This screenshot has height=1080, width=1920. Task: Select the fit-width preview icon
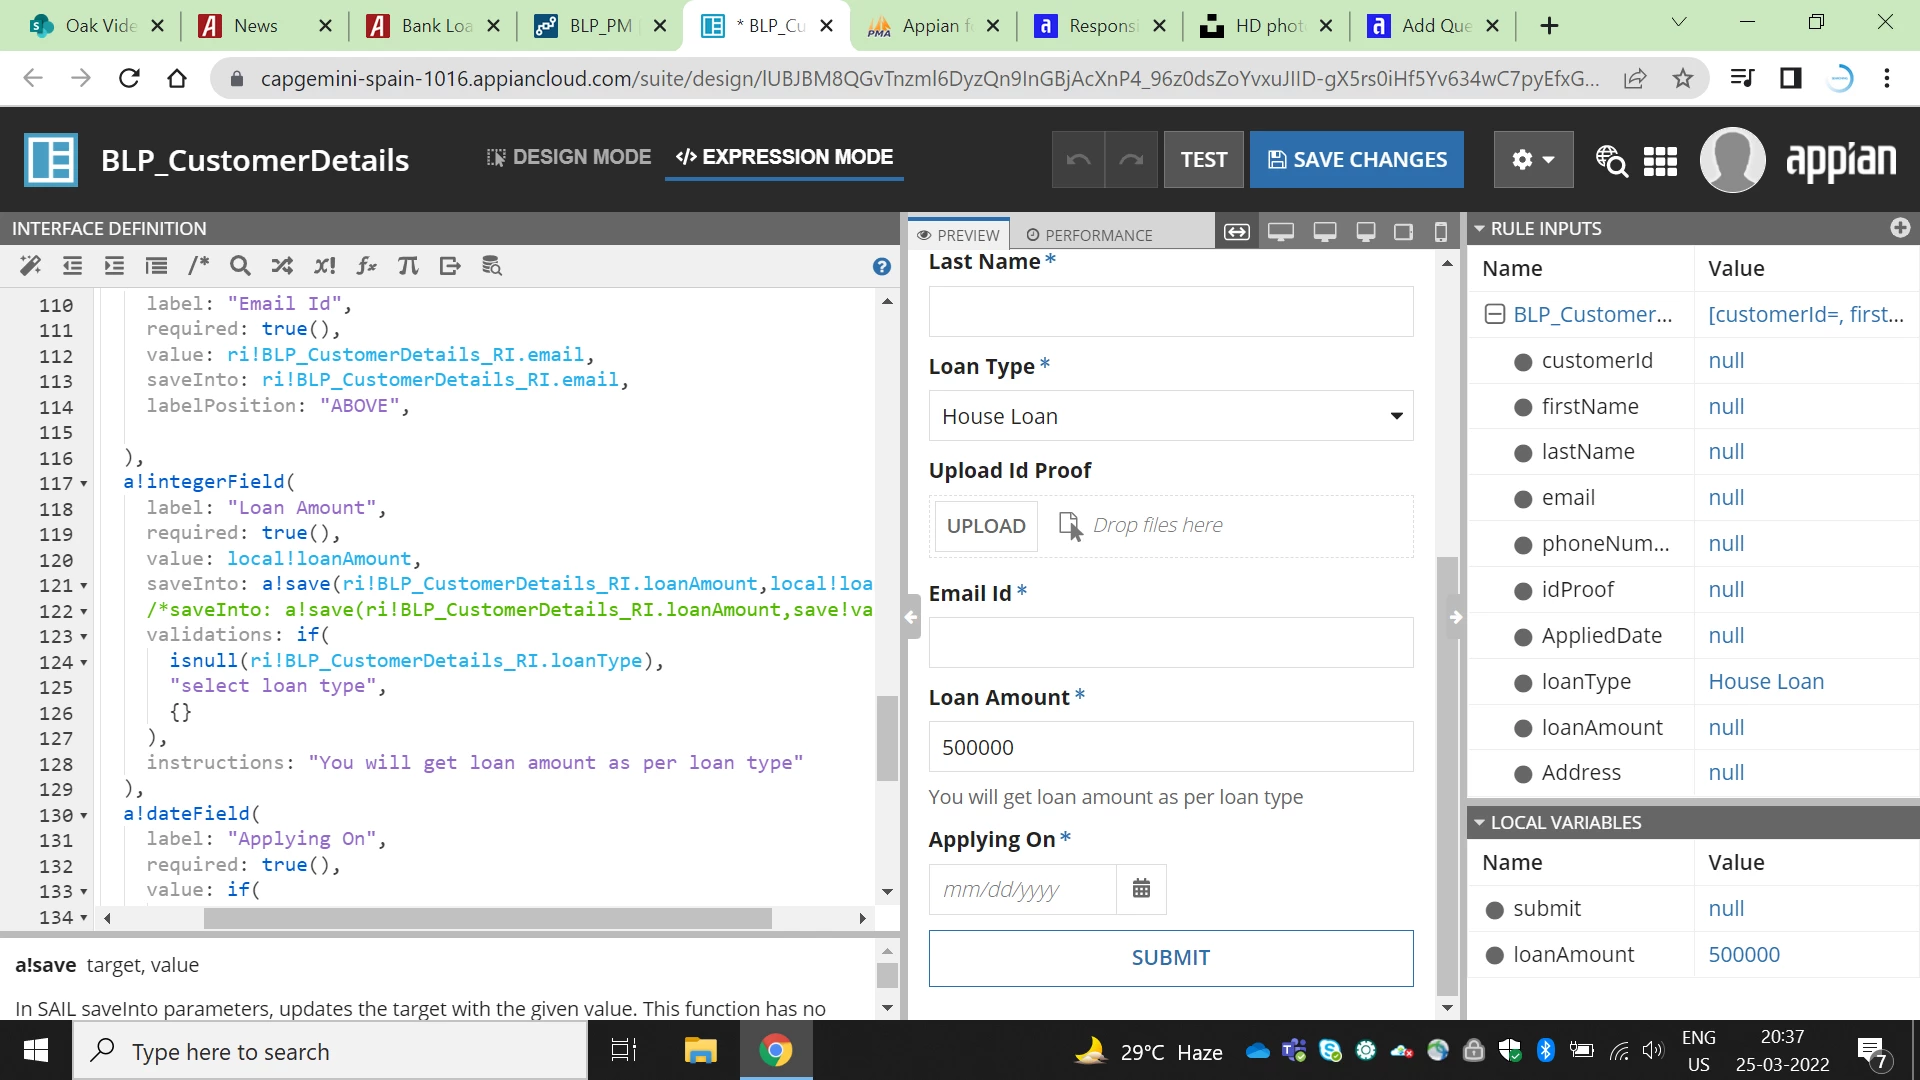click(x=1237, y=232)
